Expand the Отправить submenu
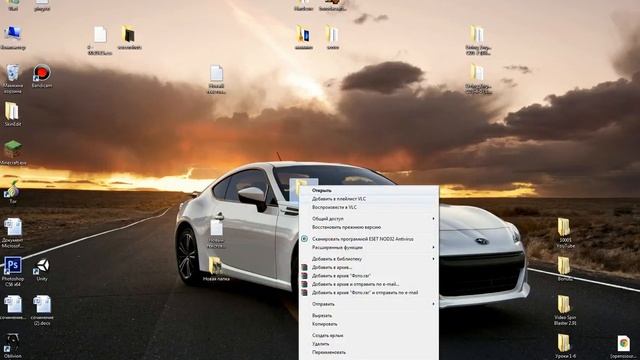 point(369,304)
